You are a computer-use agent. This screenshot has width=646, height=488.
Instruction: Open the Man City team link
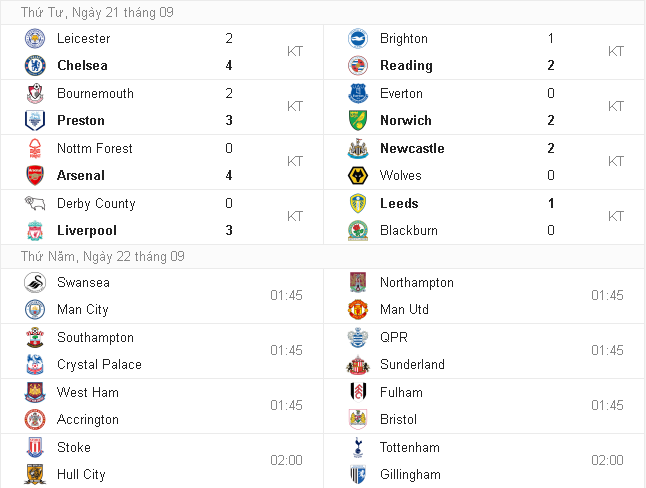point(83,310)
